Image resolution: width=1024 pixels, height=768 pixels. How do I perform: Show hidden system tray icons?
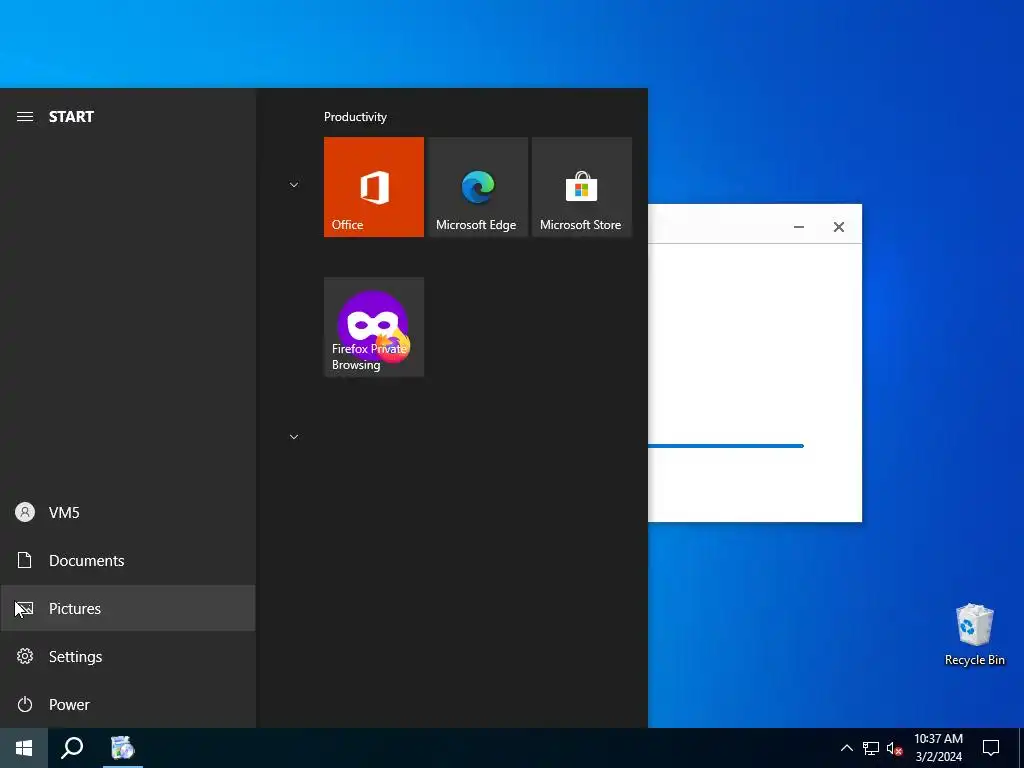pyautogui.click(x=846, y=748)
